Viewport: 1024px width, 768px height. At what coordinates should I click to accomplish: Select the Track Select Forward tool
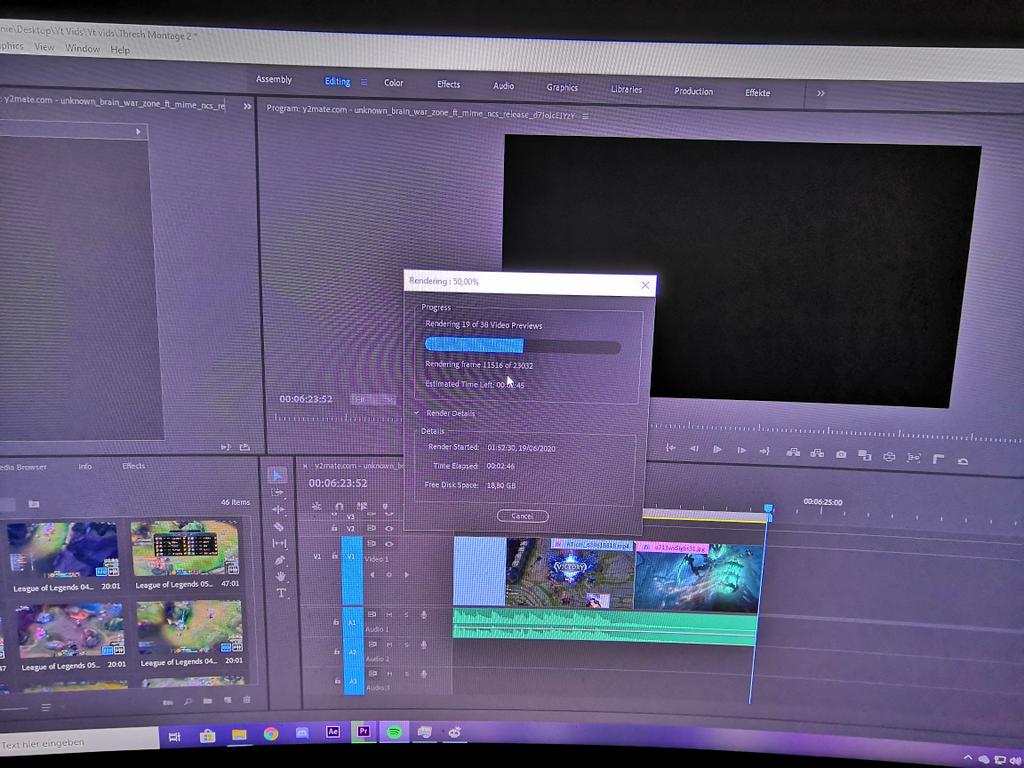[x=277, y=492]
